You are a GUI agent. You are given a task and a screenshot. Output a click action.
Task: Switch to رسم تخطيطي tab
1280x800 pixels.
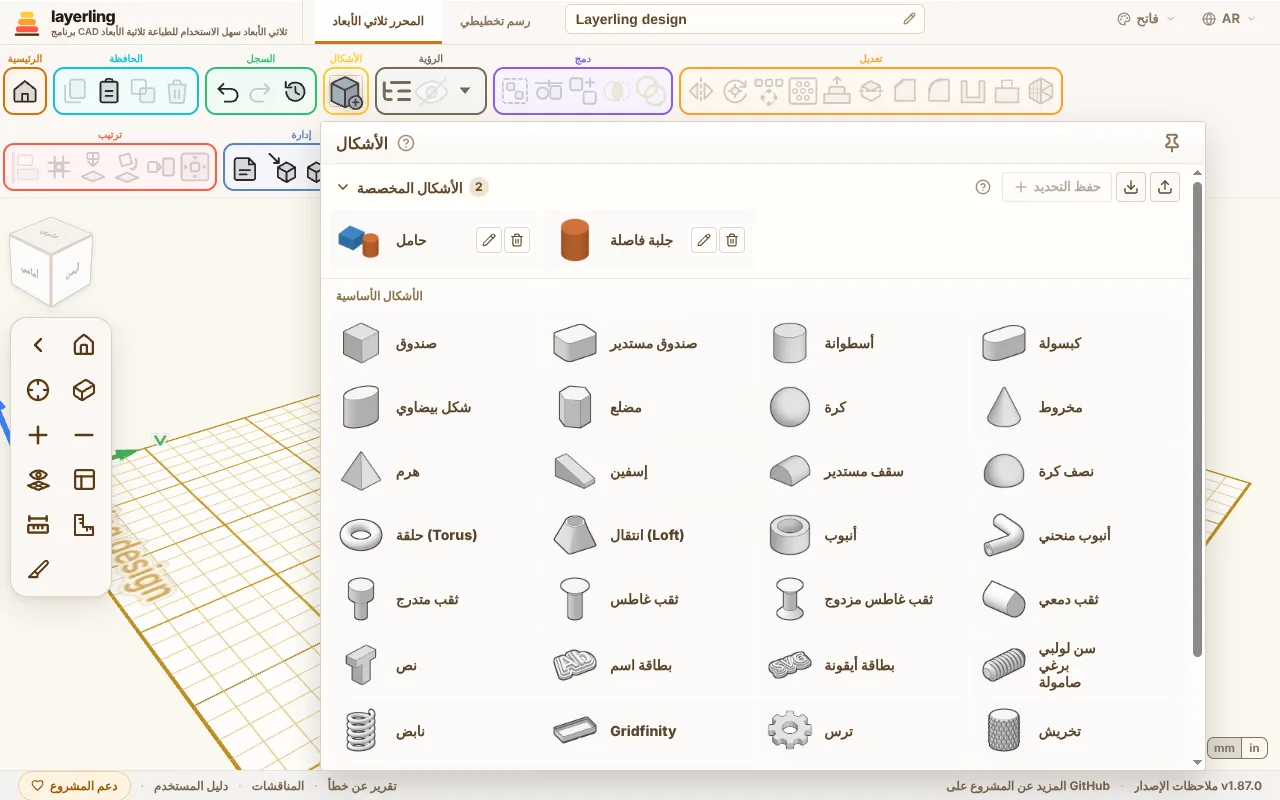coord(495,20)
